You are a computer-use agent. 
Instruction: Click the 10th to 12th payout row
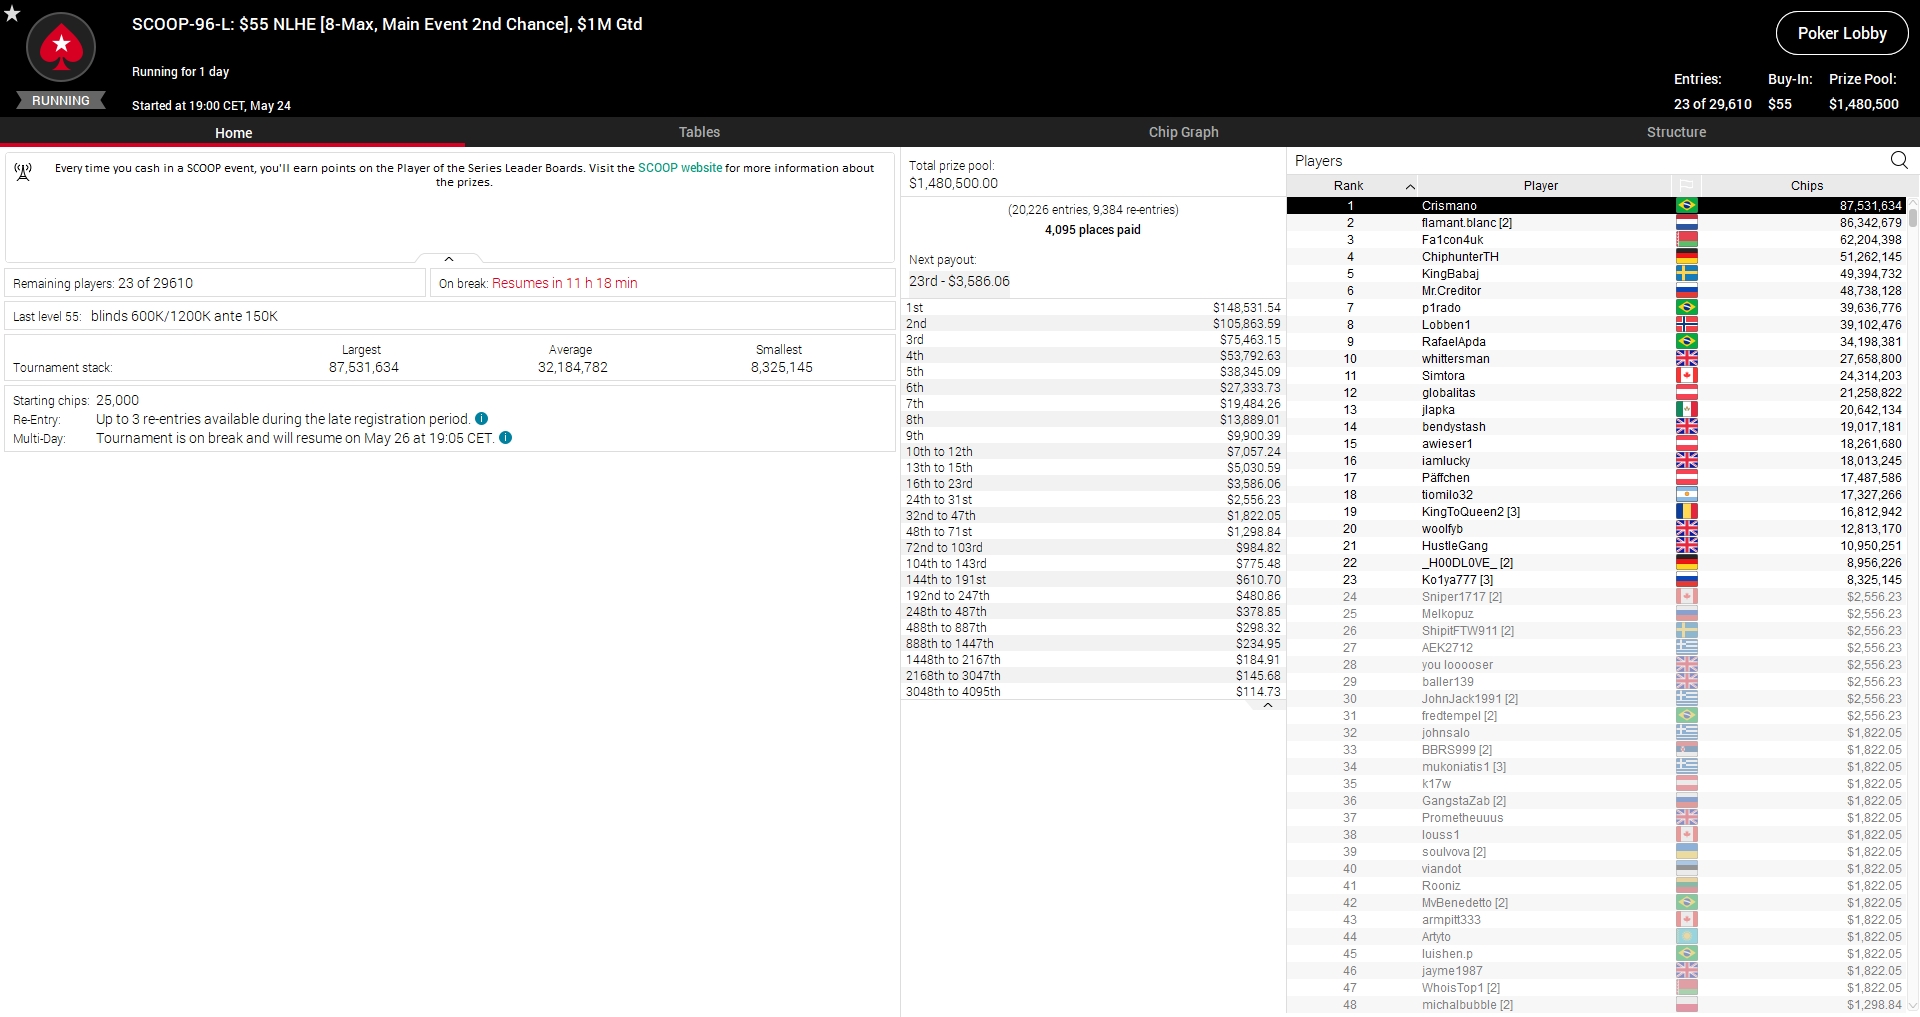(1093, 452)
